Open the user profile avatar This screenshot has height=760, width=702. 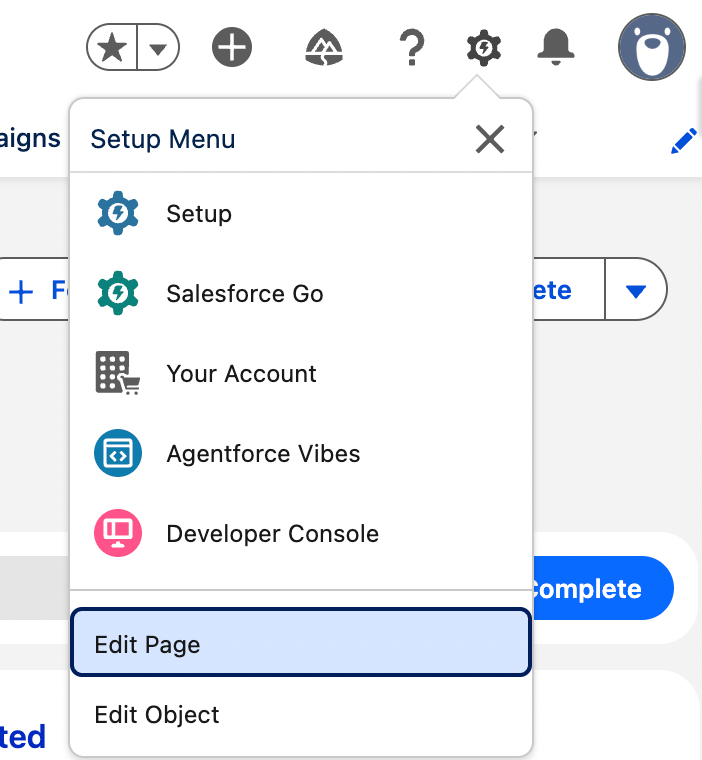click(x=651, y=47)
